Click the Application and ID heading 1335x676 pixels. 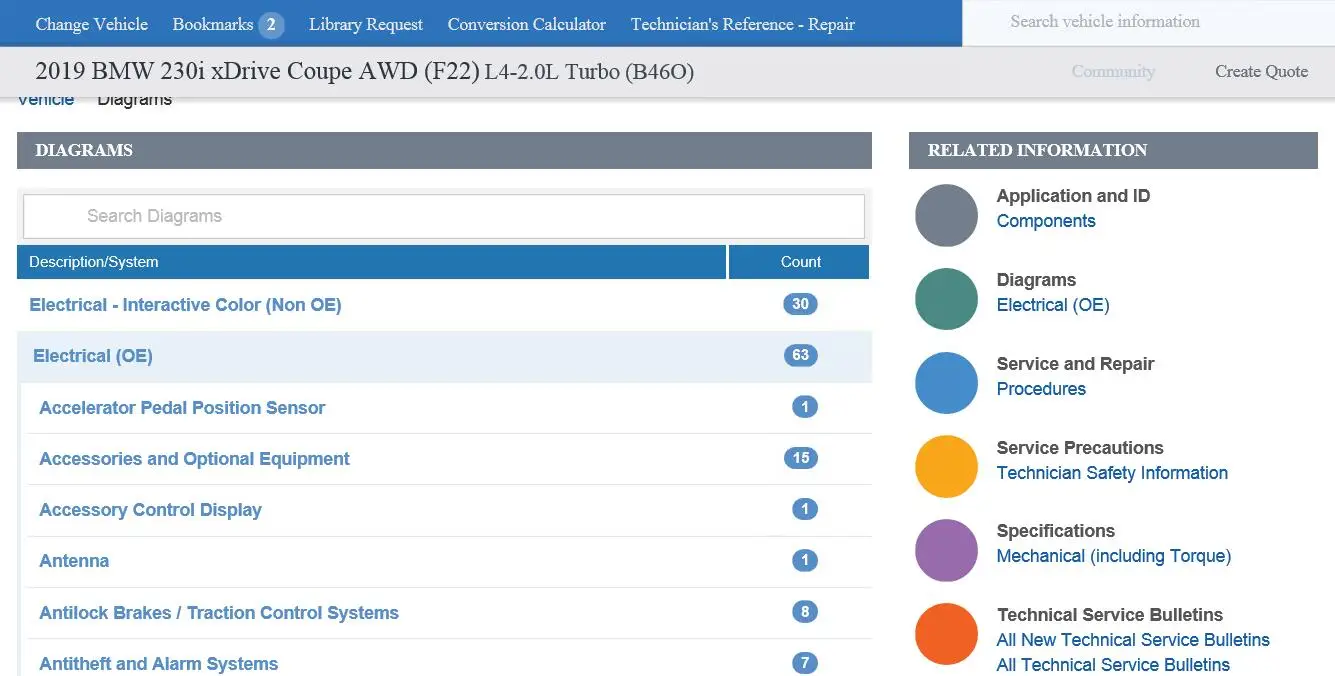pos(1073,196)
